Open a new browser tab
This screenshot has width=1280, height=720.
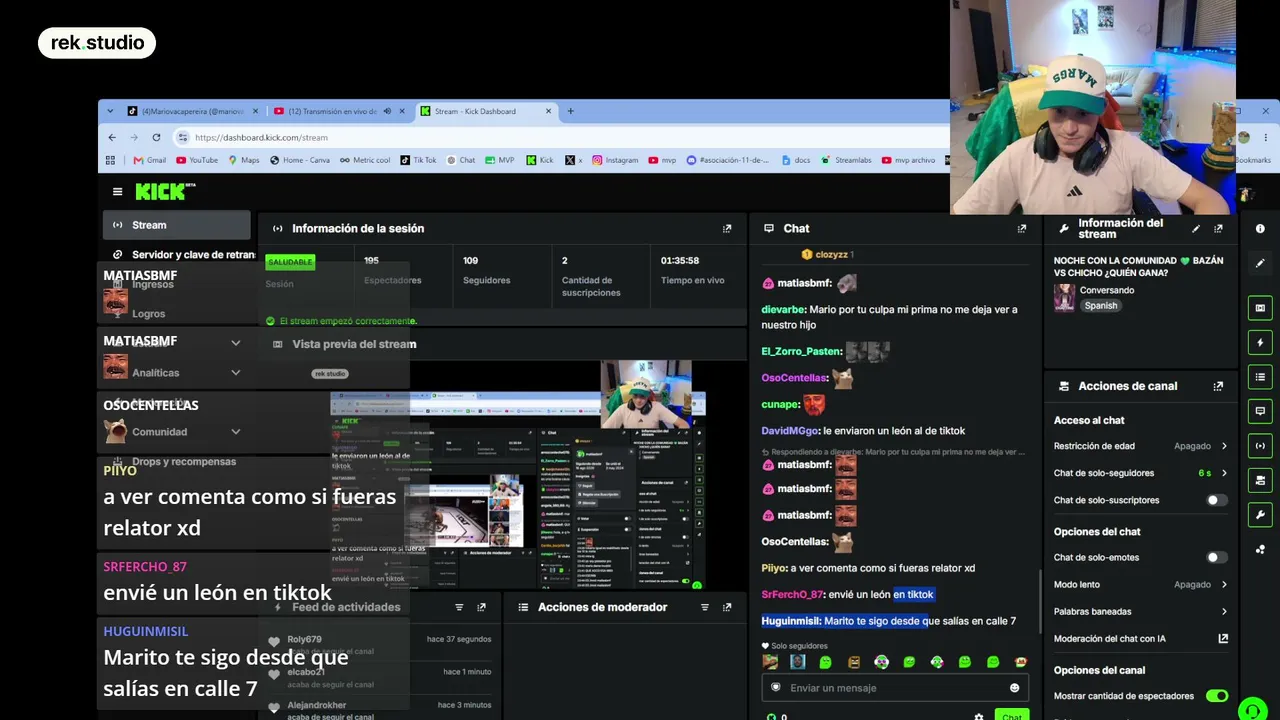point(571,111)
